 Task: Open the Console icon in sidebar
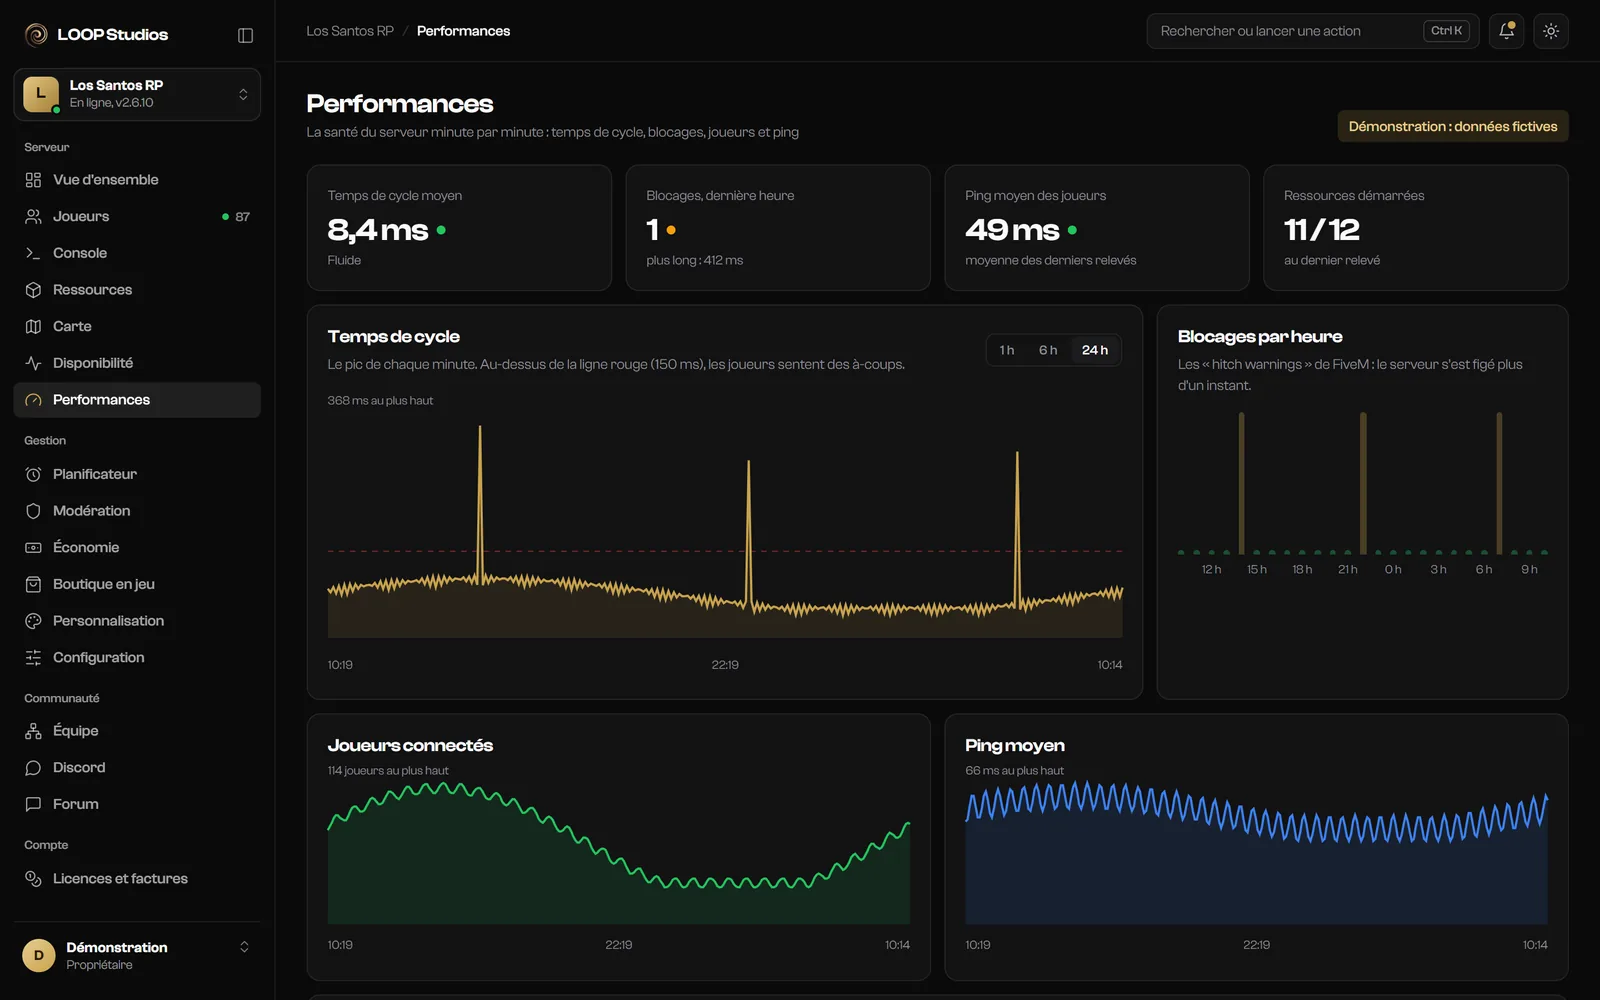[x=33, y=253]
